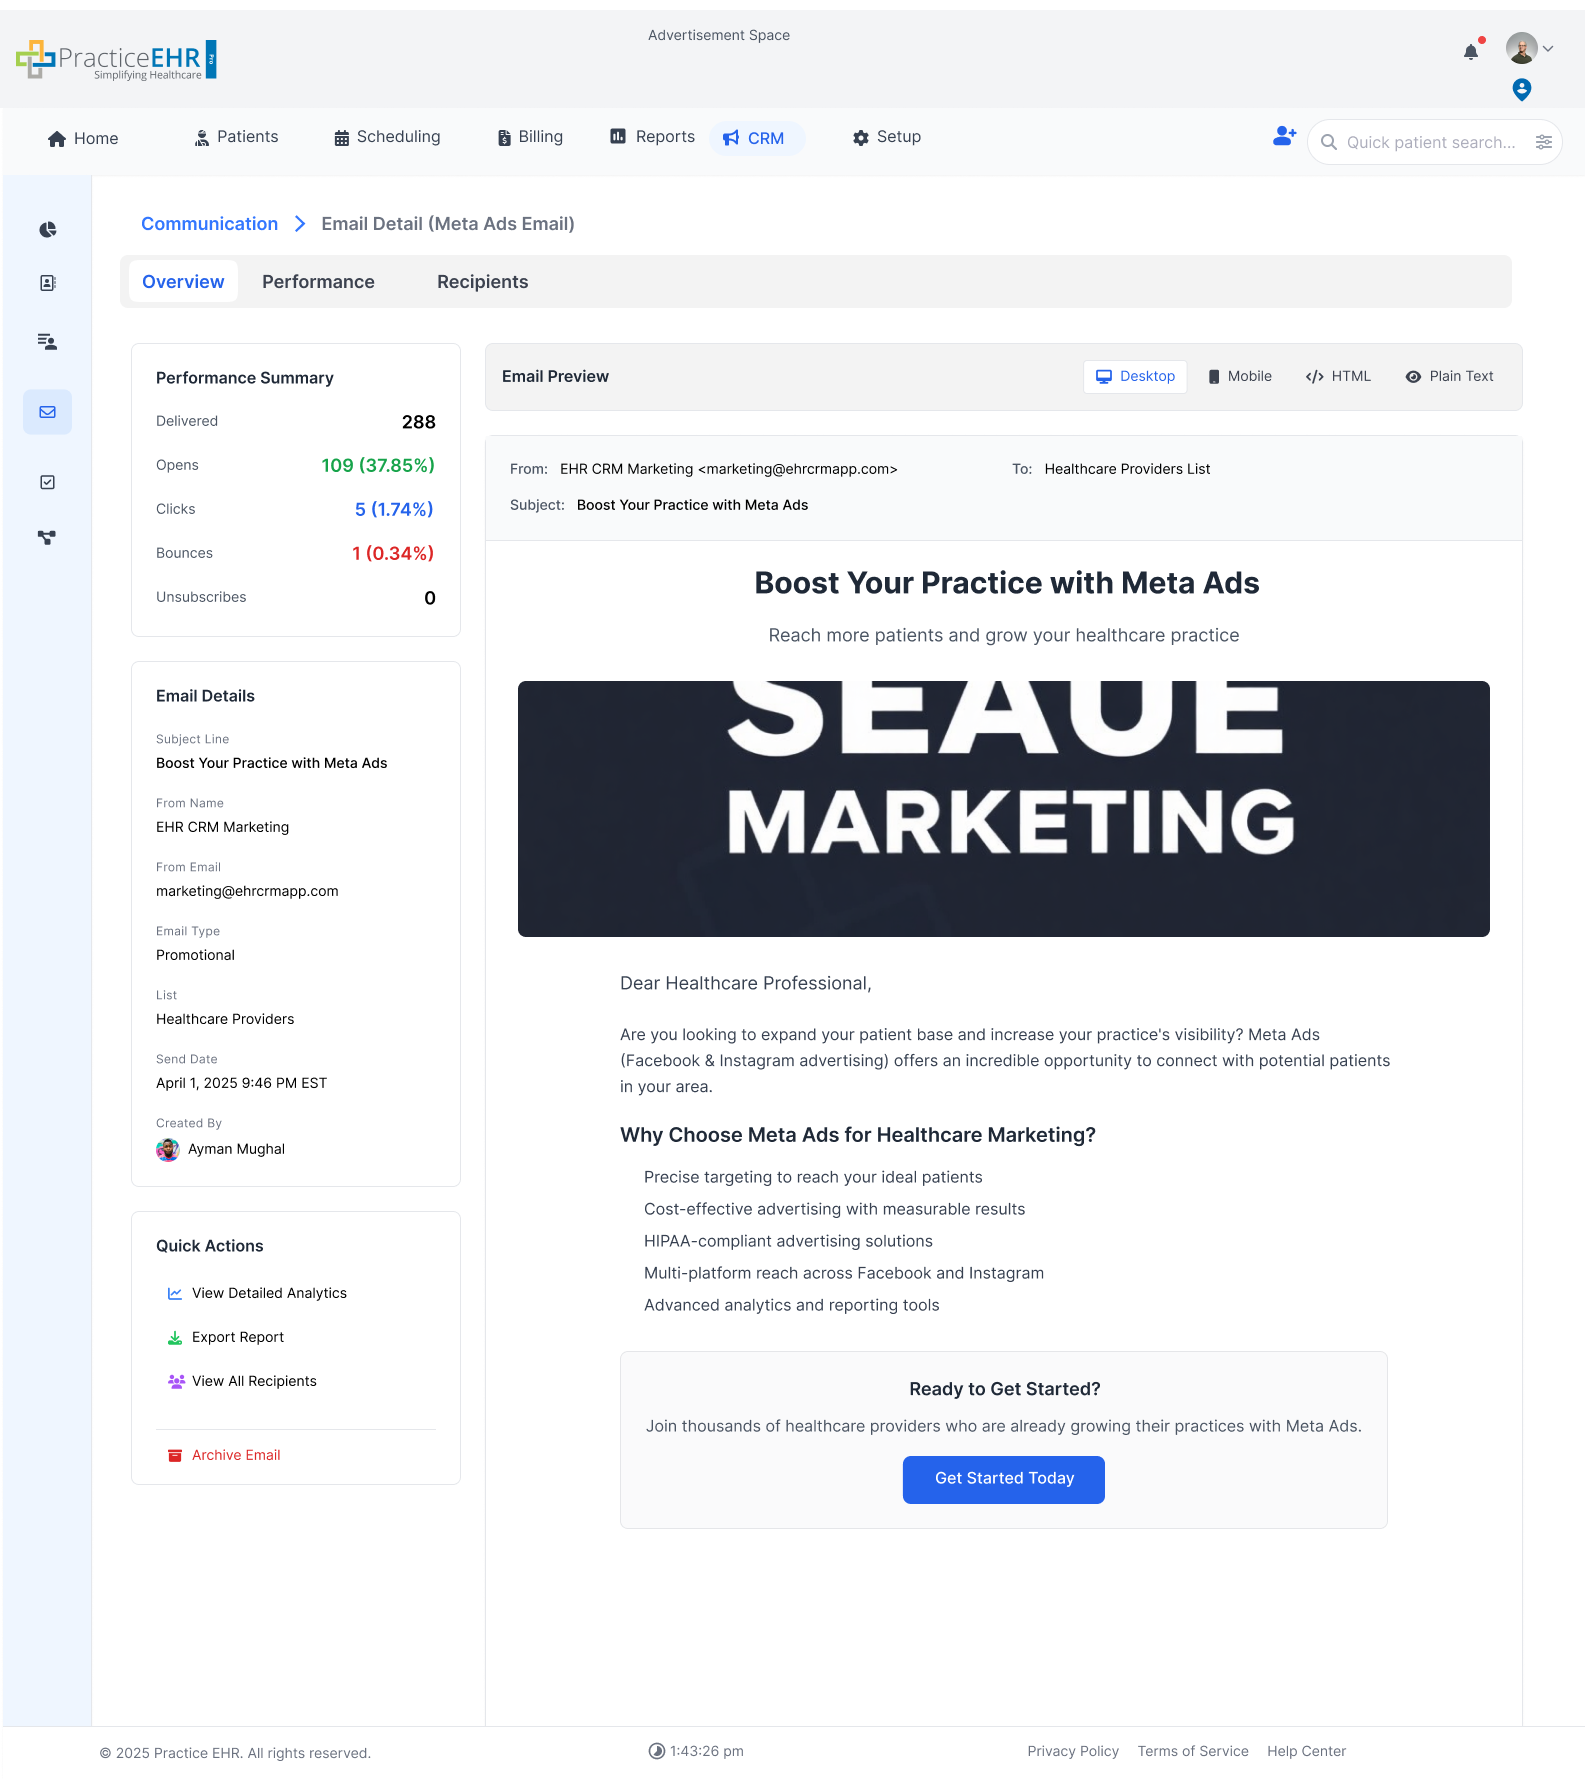1585x1779 pixels.
Task: Click the from email marketing@ehrcrmapp.com
Action: click(x=247, y=892)
